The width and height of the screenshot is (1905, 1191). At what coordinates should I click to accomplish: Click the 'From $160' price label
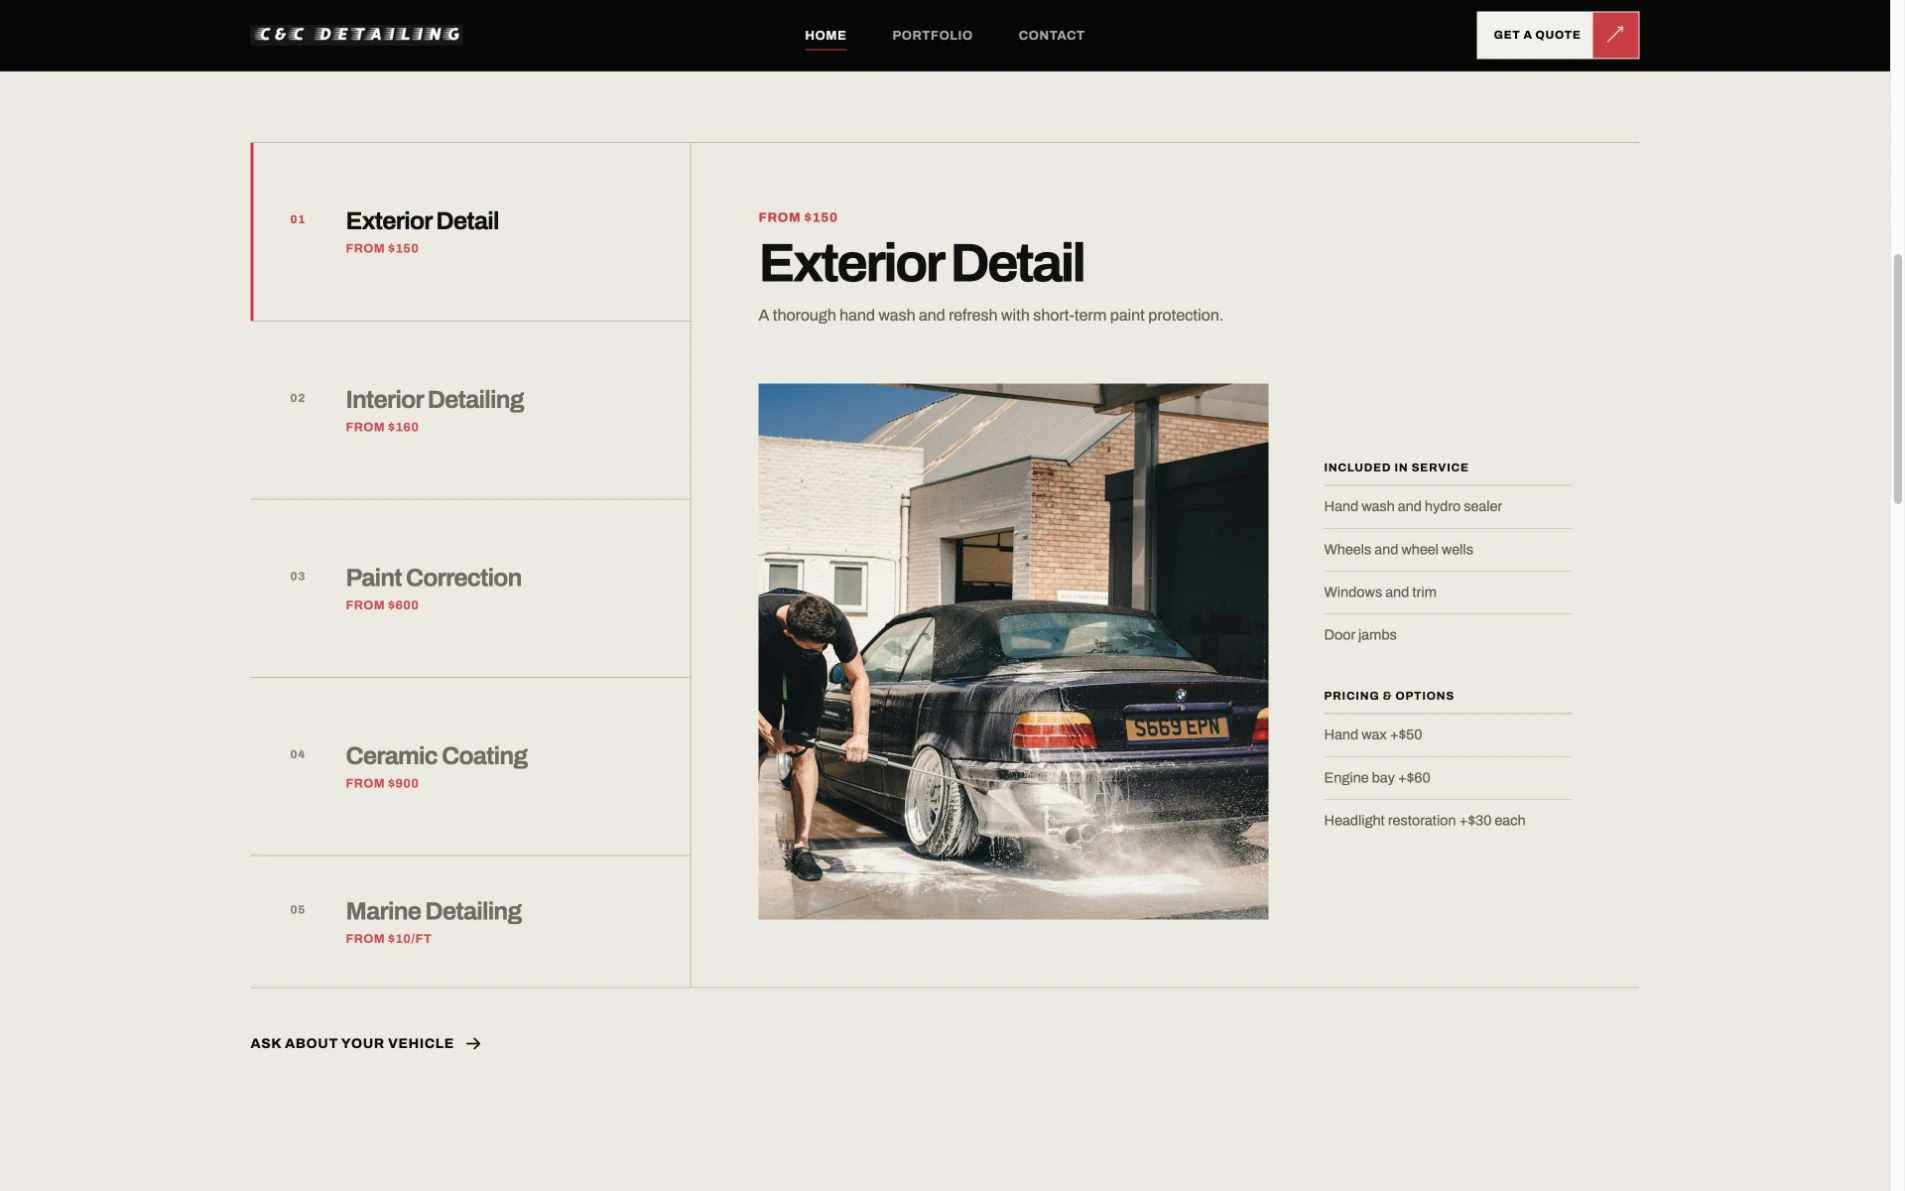click(382, 428)
